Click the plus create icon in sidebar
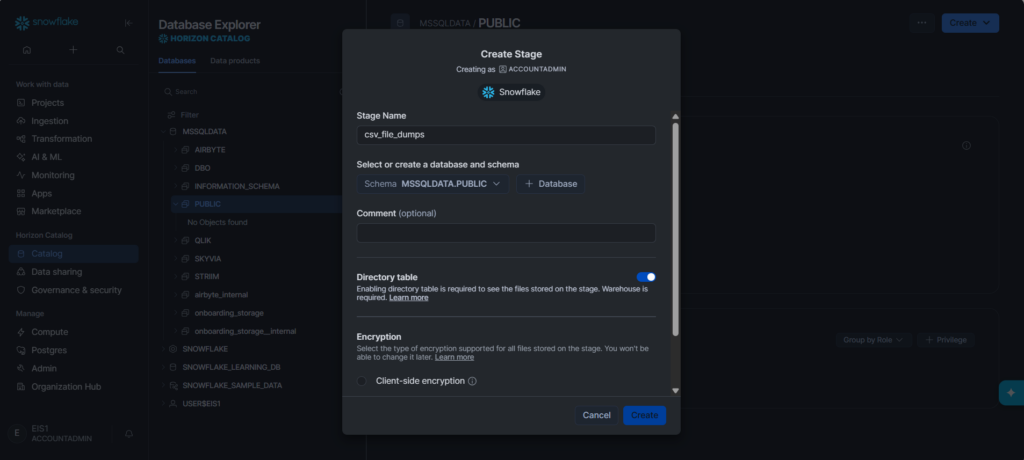Screen dimensions: 1024x460 click(73, 50)
